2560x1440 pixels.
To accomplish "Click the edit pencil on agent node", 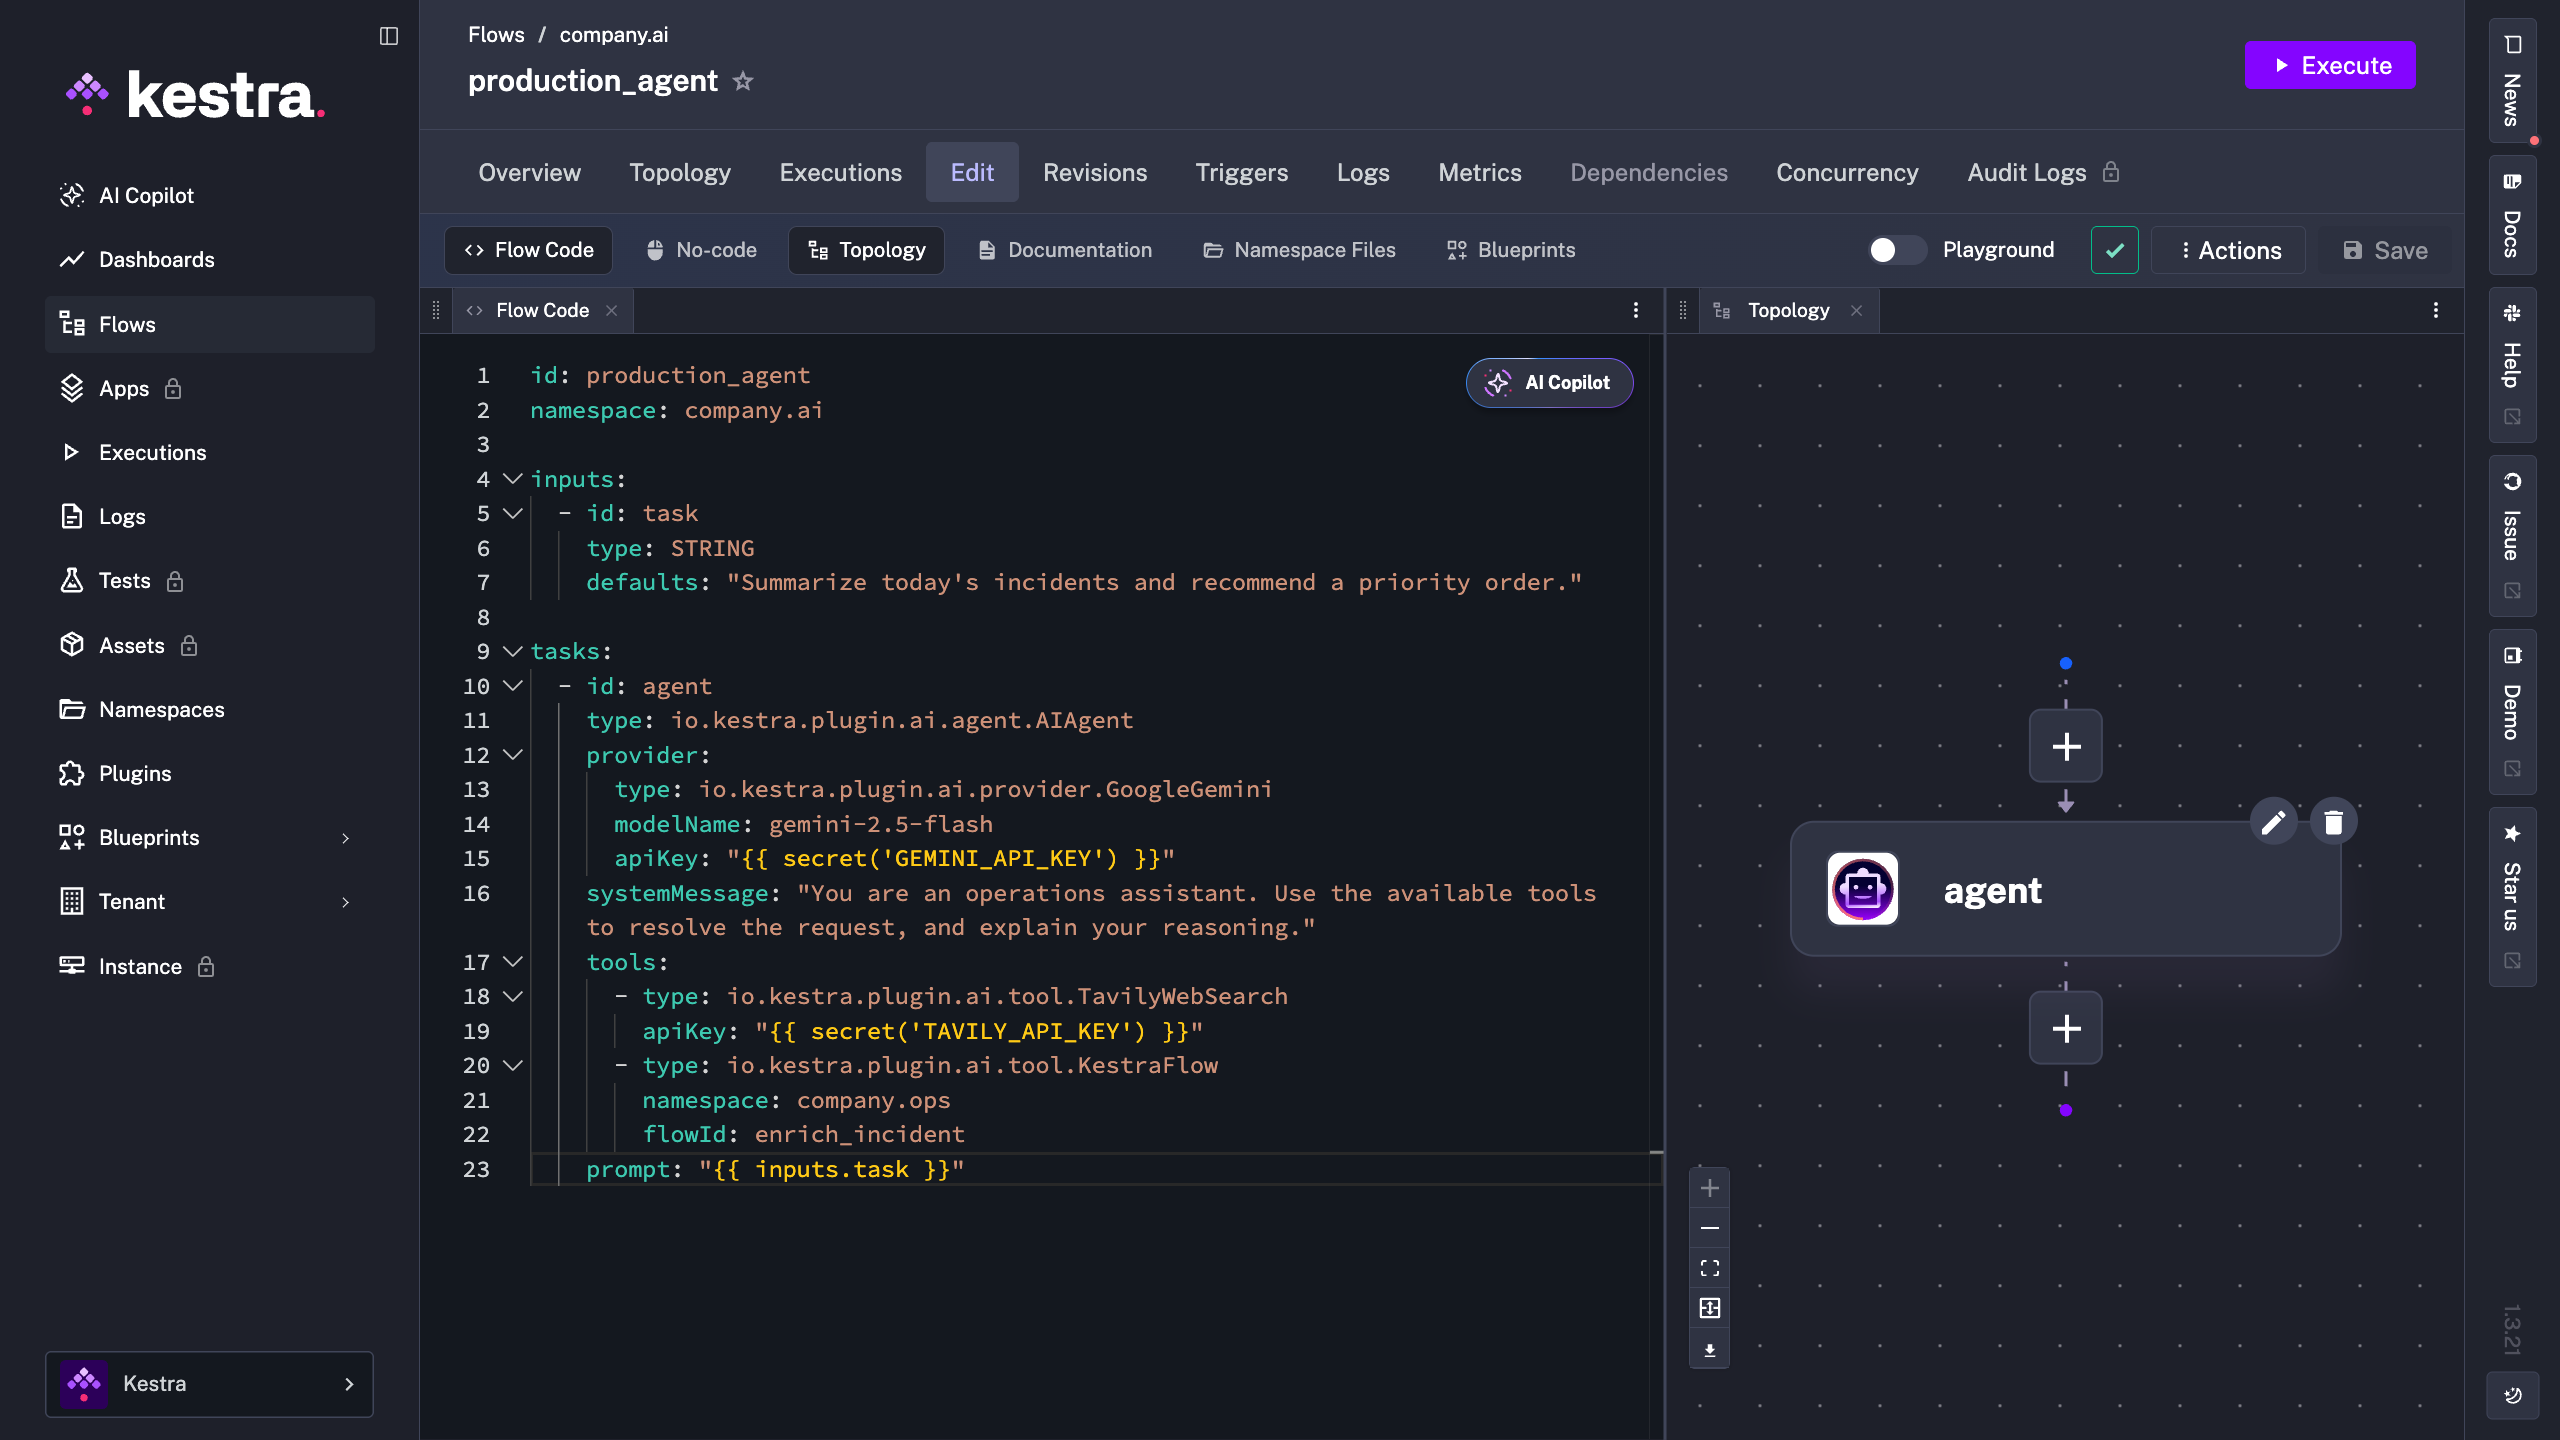I will click(2273, 822).
